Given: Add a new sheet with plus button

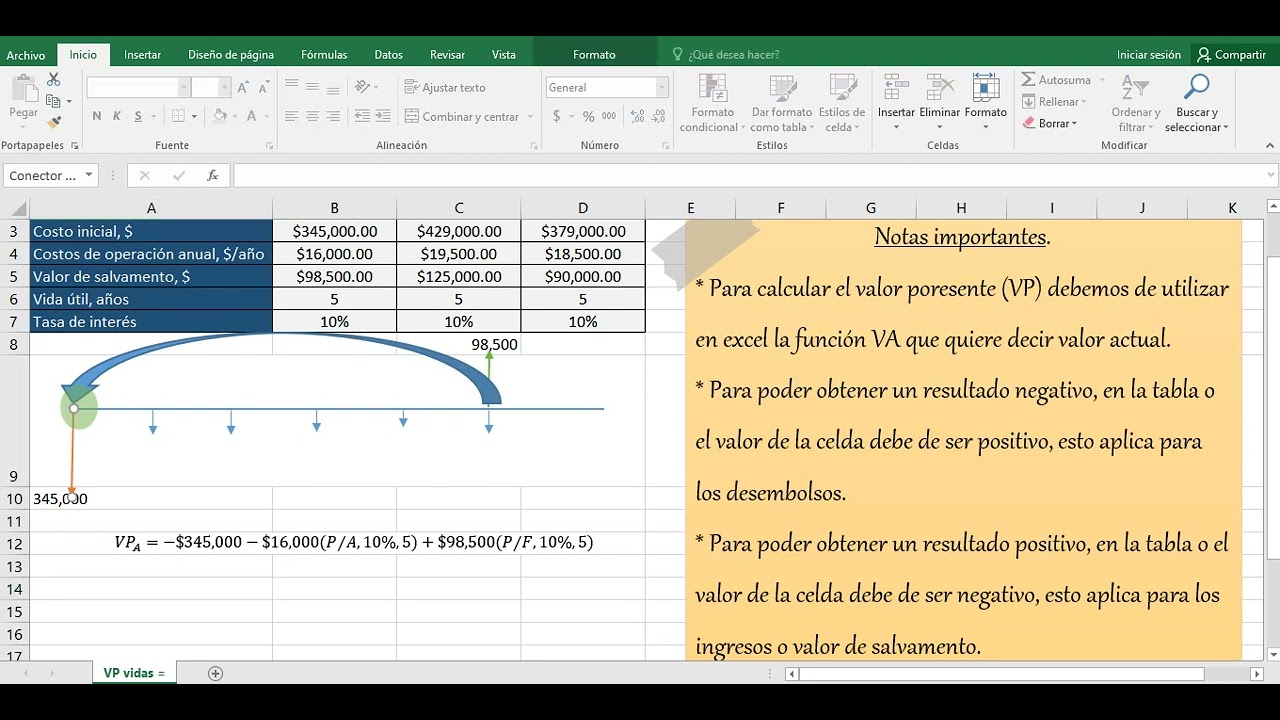Looking at the screenshot, I should pyautogui.click(x=215, y=673).
